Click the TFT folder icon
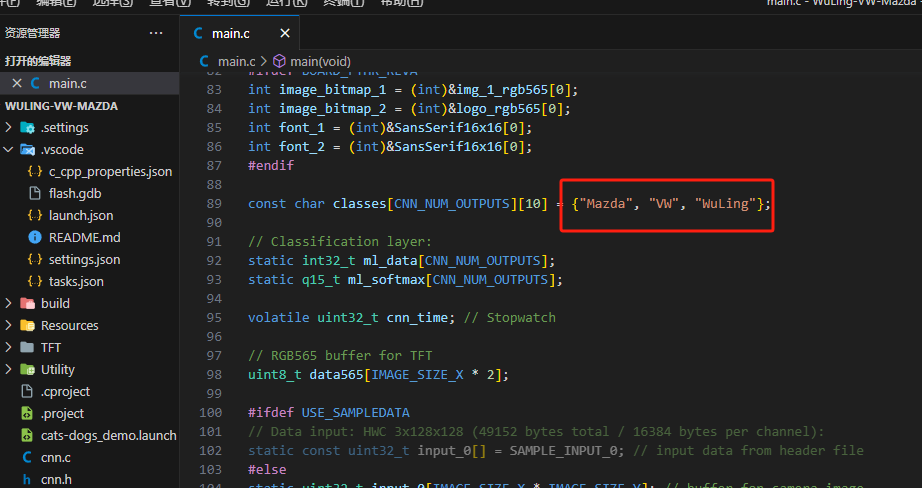The width and height of the screenshot is (922, 488). 27,347
